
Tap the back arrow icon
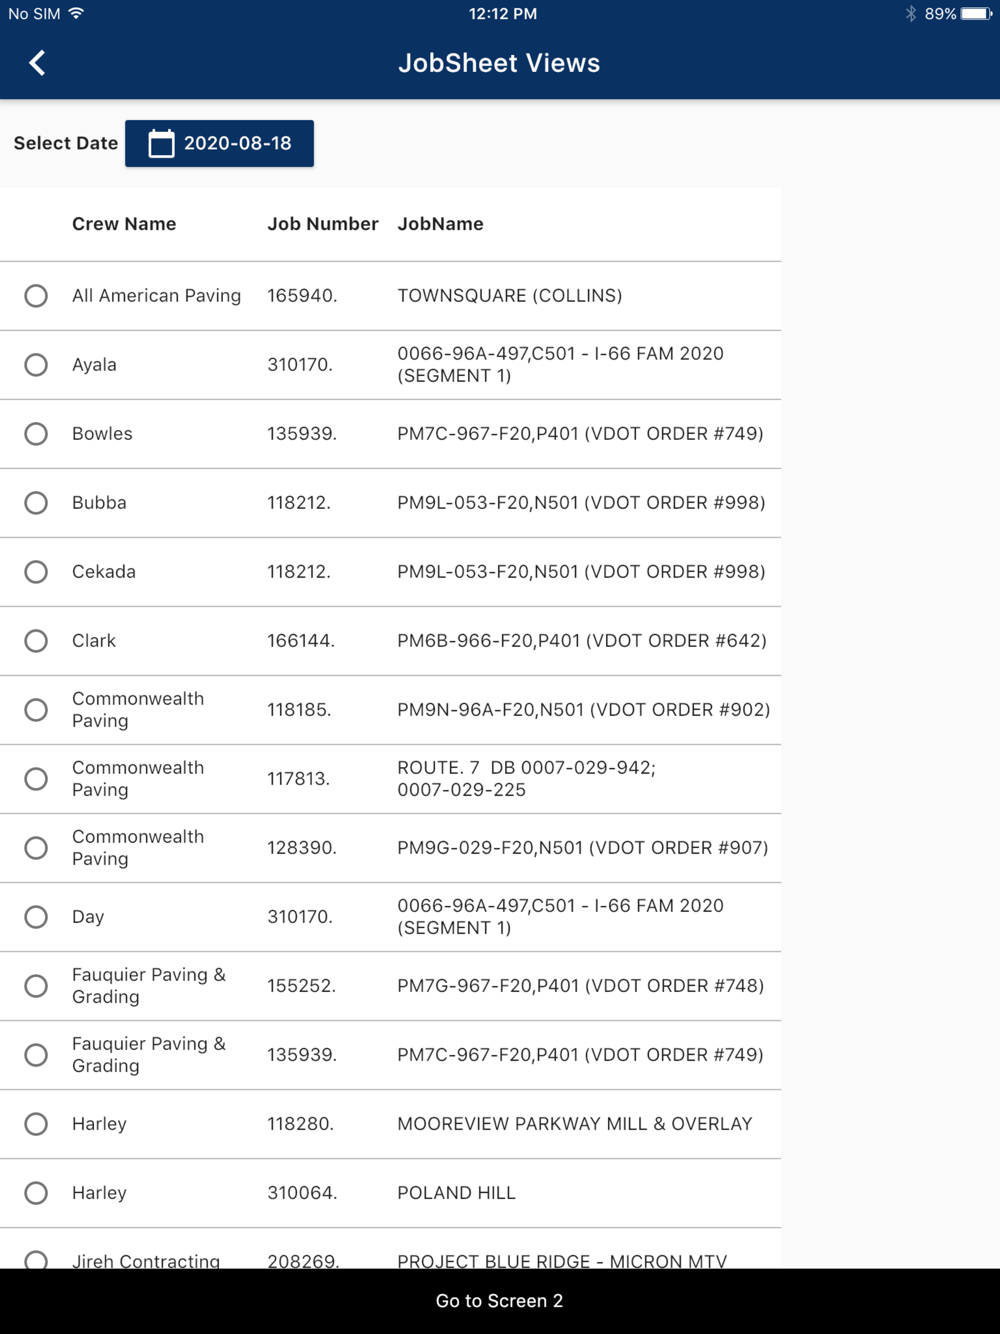point(37,63)
